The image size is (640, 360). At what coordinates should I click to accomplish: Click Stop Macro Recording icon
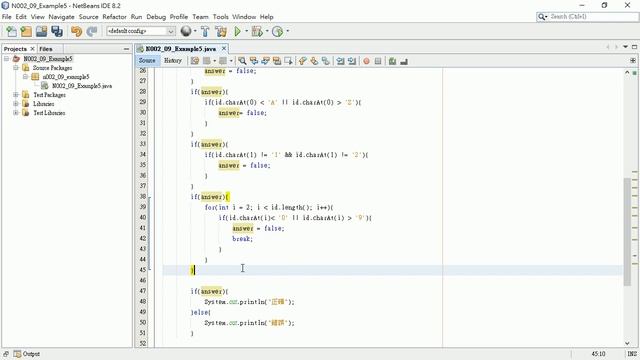(378, 61)
